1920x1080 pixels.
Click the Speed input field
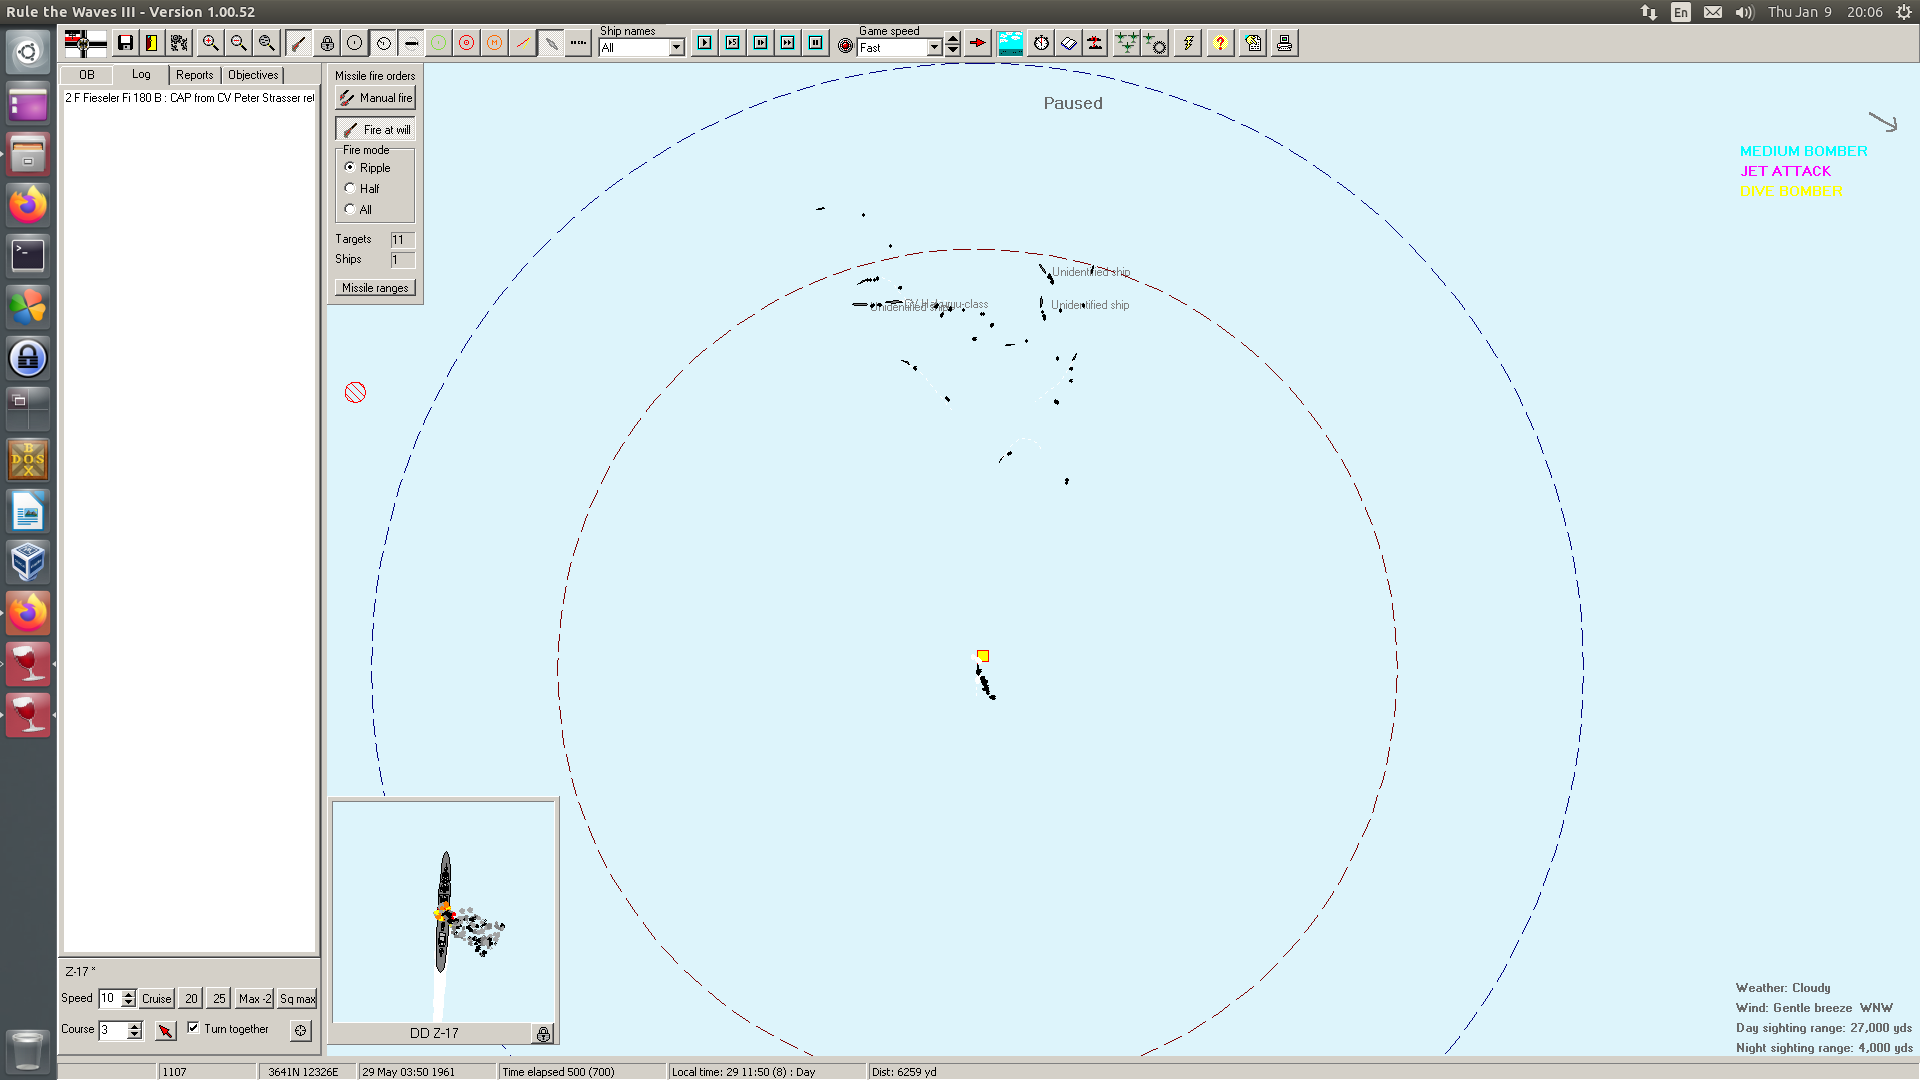109,998
